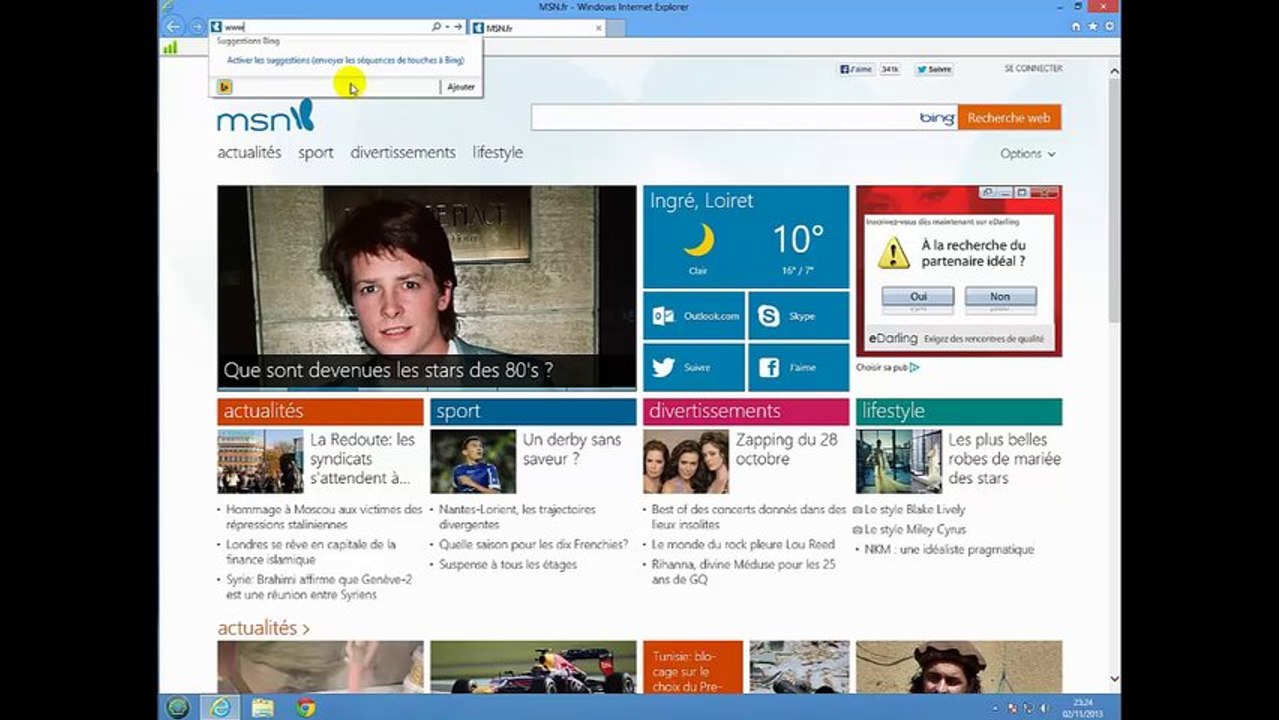This screenshot has width=1279, height=720.
Task: Click the browser back arrow button
Action: point(174,27)
